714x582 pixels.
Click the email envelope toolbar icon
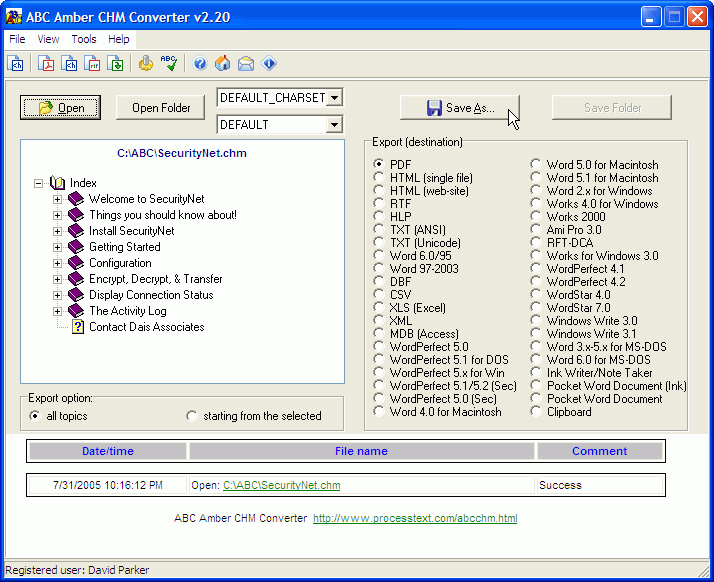coord(246,63)
